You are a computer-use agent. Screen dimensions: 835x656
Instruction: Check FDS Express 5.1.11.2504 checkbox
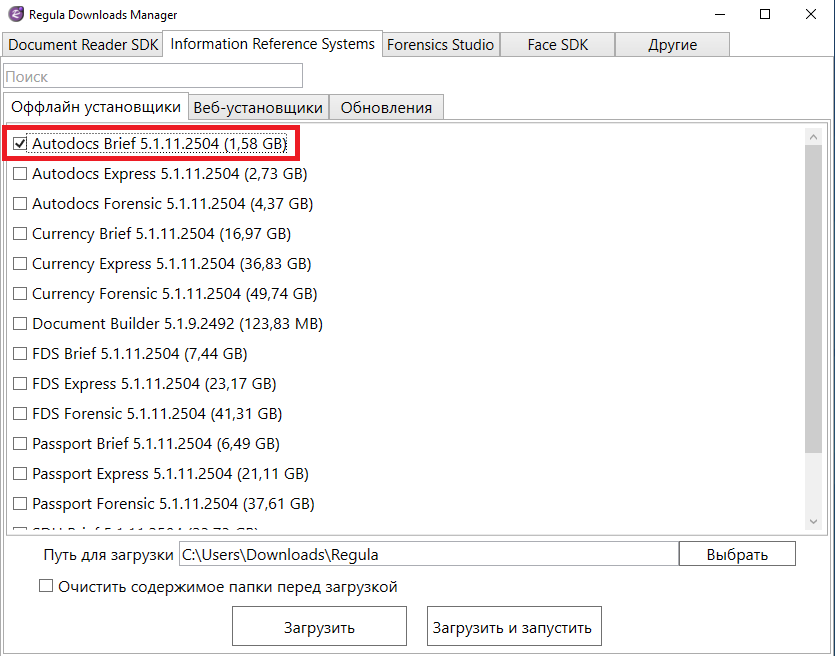click(20, 383)
